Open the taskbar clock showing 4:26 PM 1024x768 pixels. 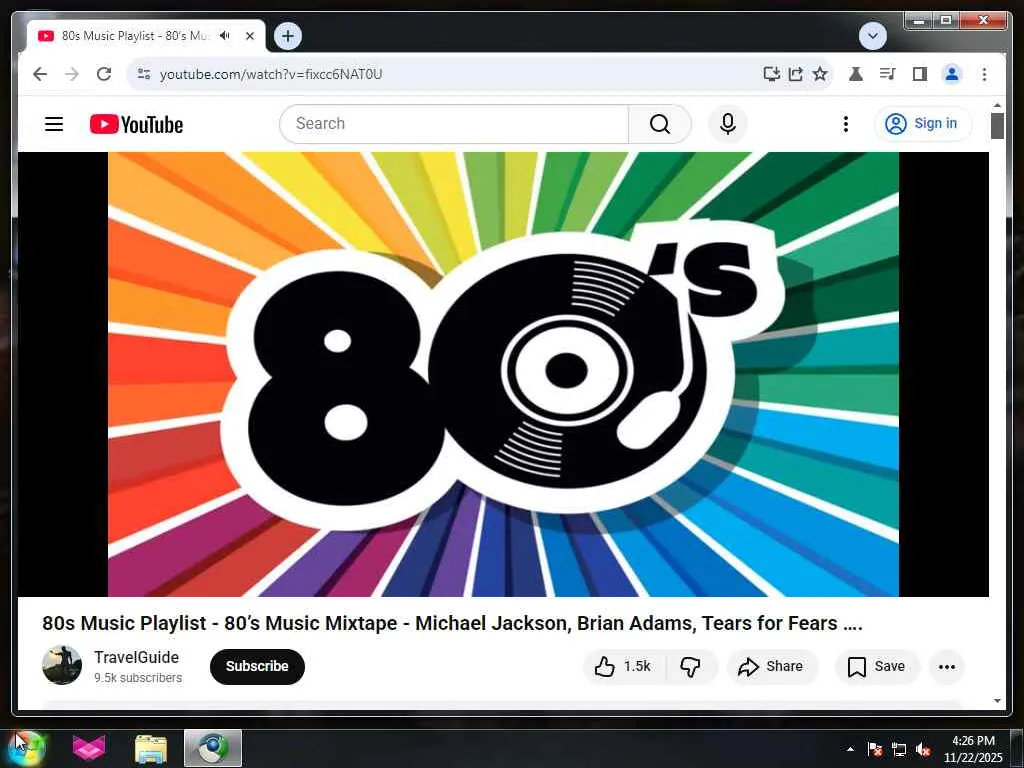[973, 749]
